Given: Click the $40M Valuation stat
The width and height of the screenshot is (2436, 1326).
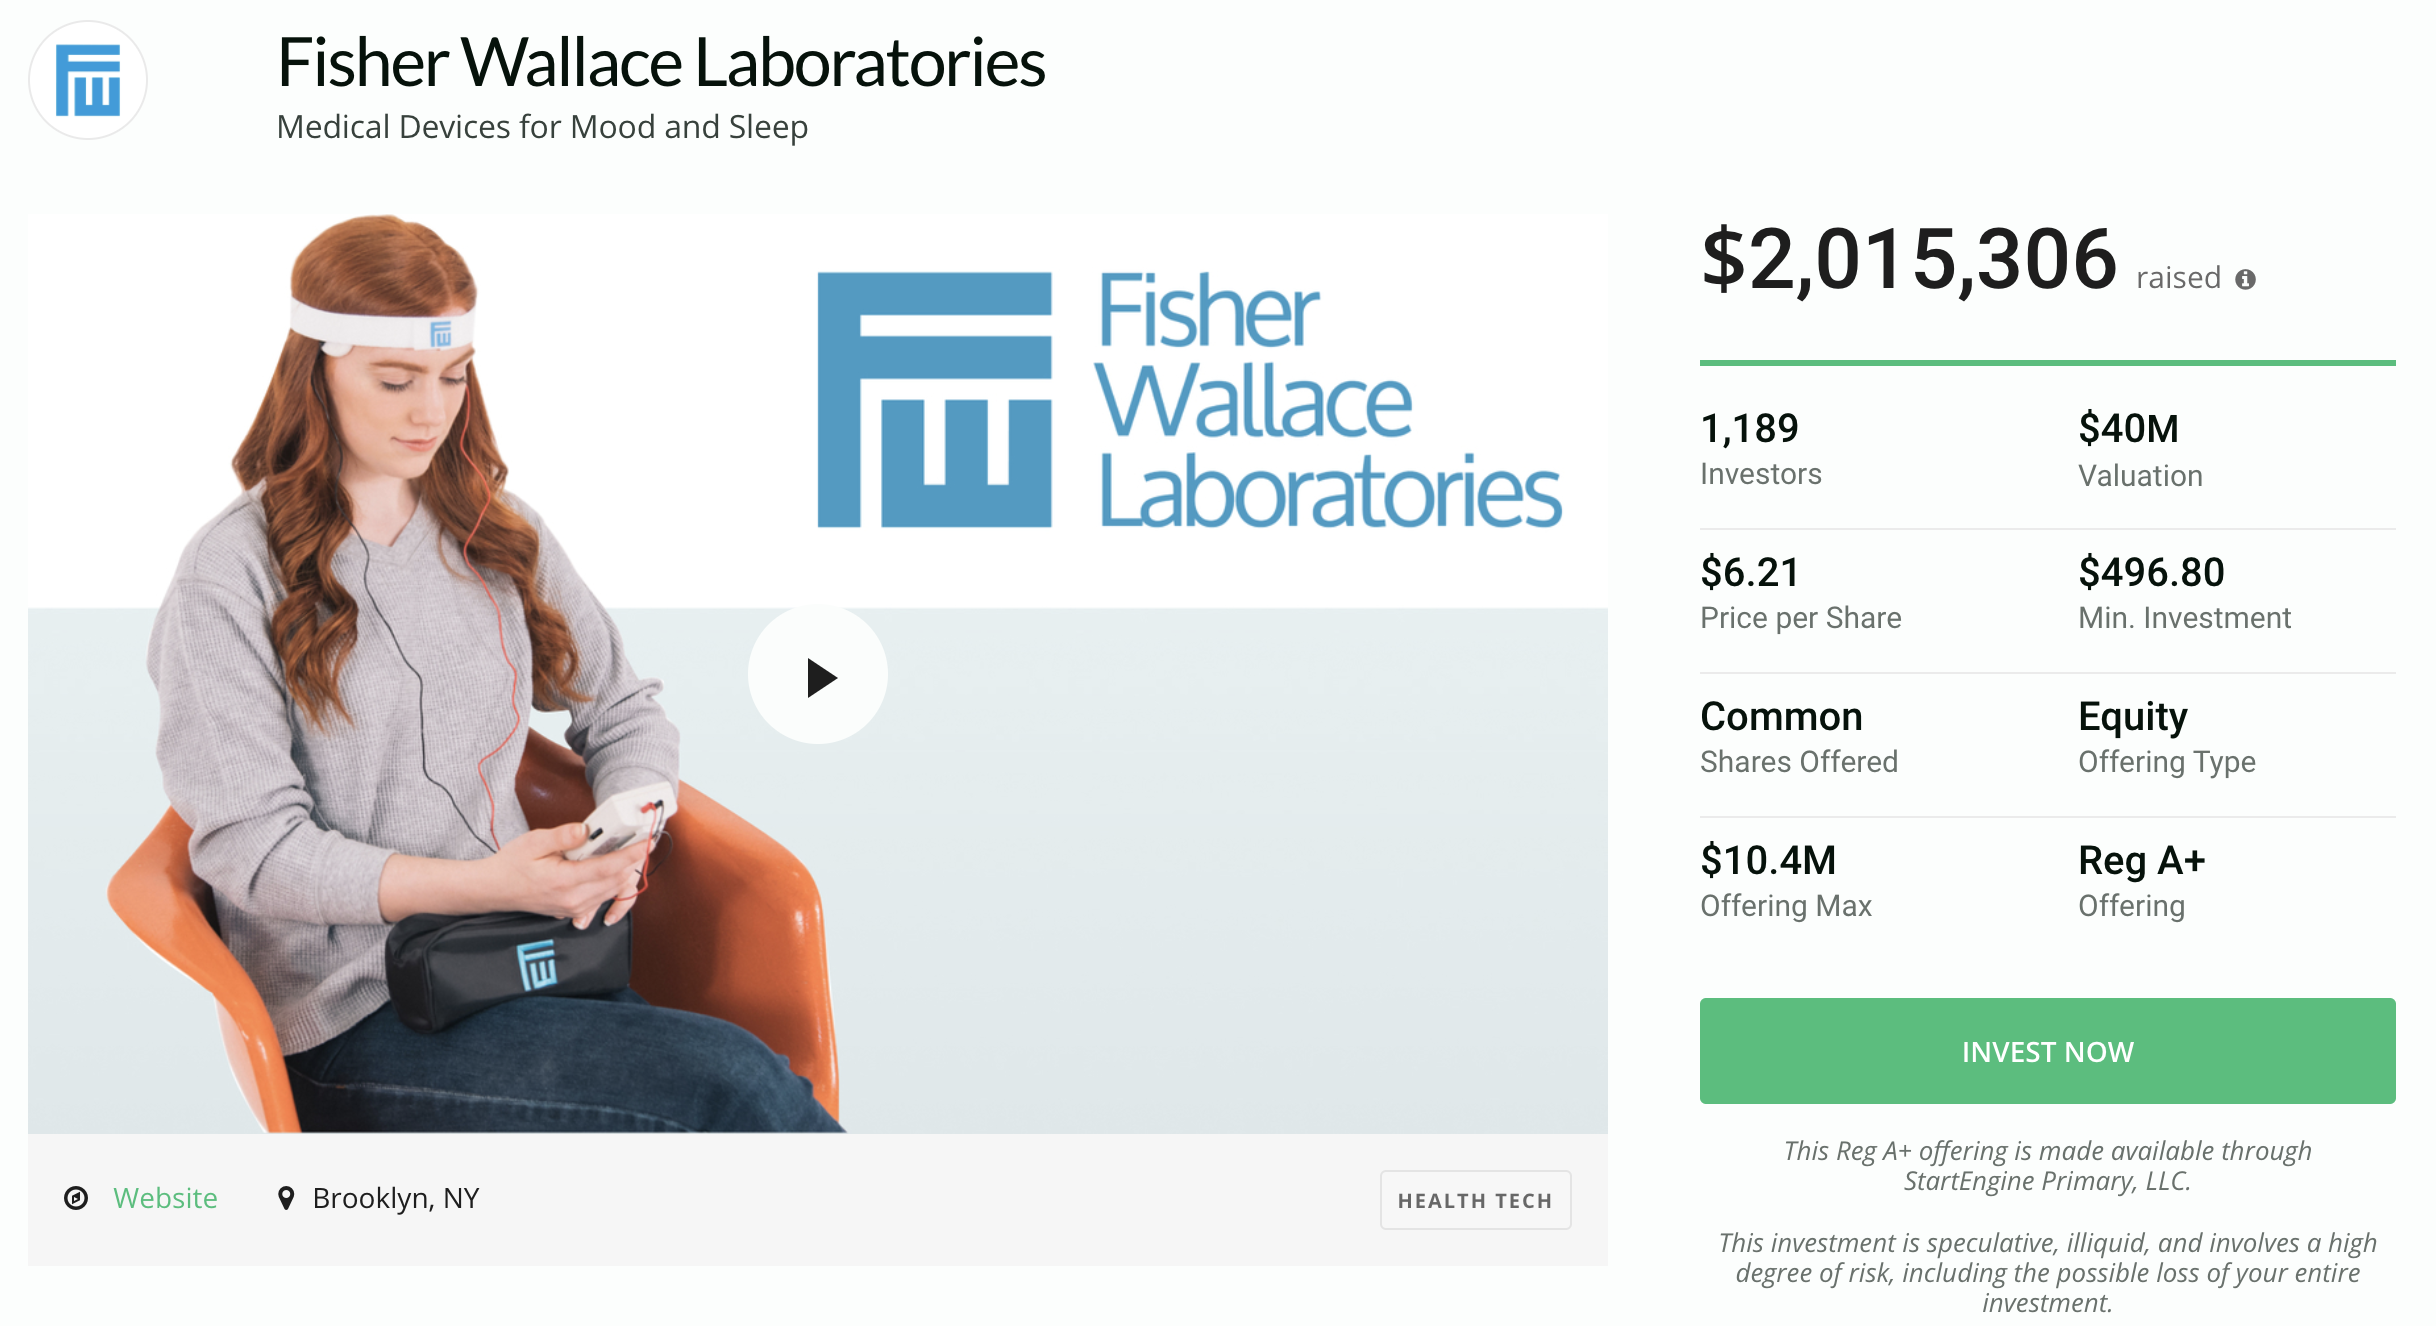Looking at the screenshot, I should (x=2141, y=449).
